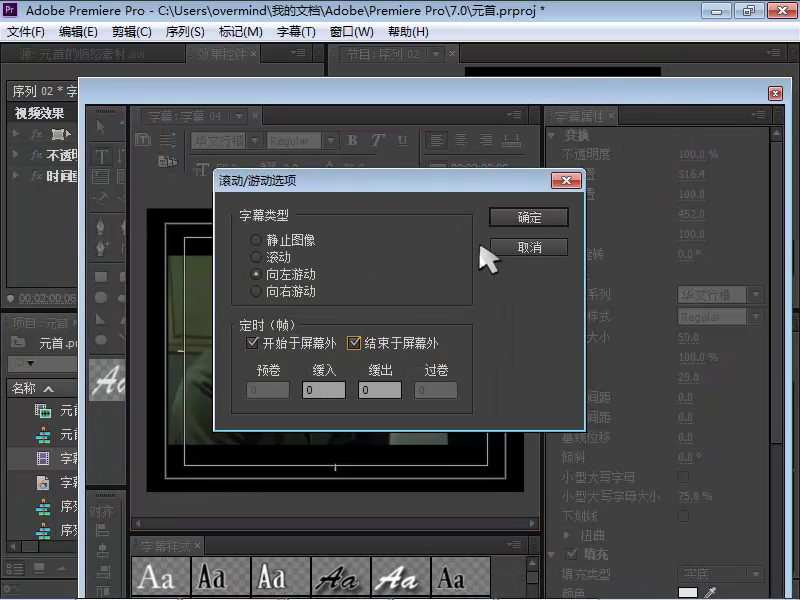
Task: Select the 静止图像 title type radio button
Action: point(256,240)
